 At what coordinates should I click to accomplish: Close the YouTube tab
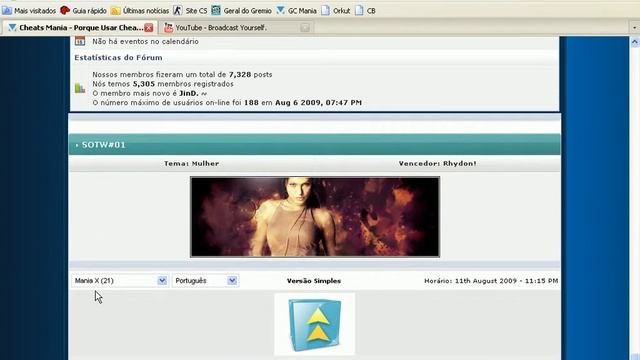point(304,28)
